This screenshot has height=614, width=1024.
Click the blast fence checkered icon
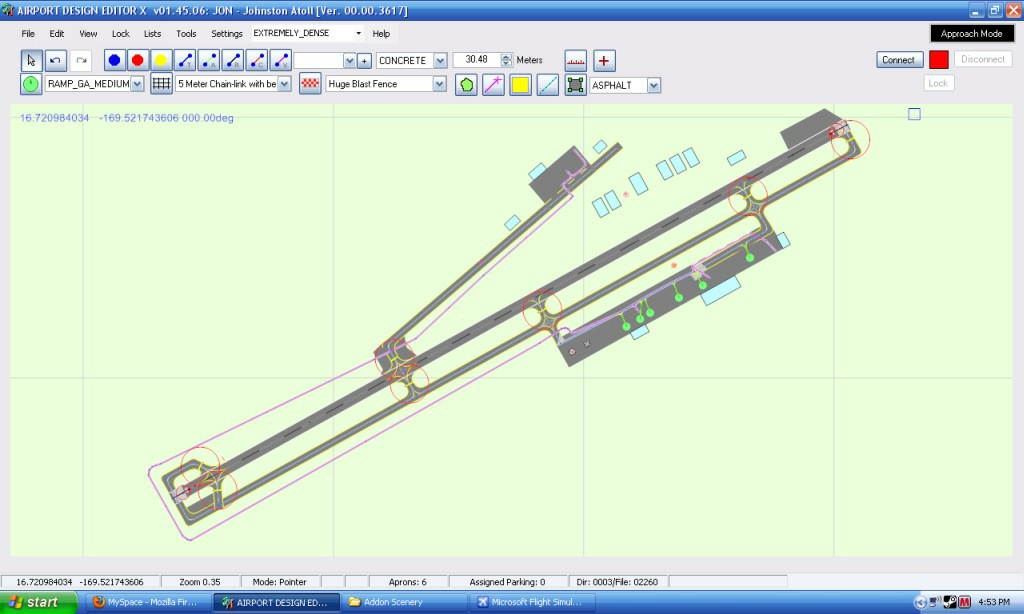(311, 84)
